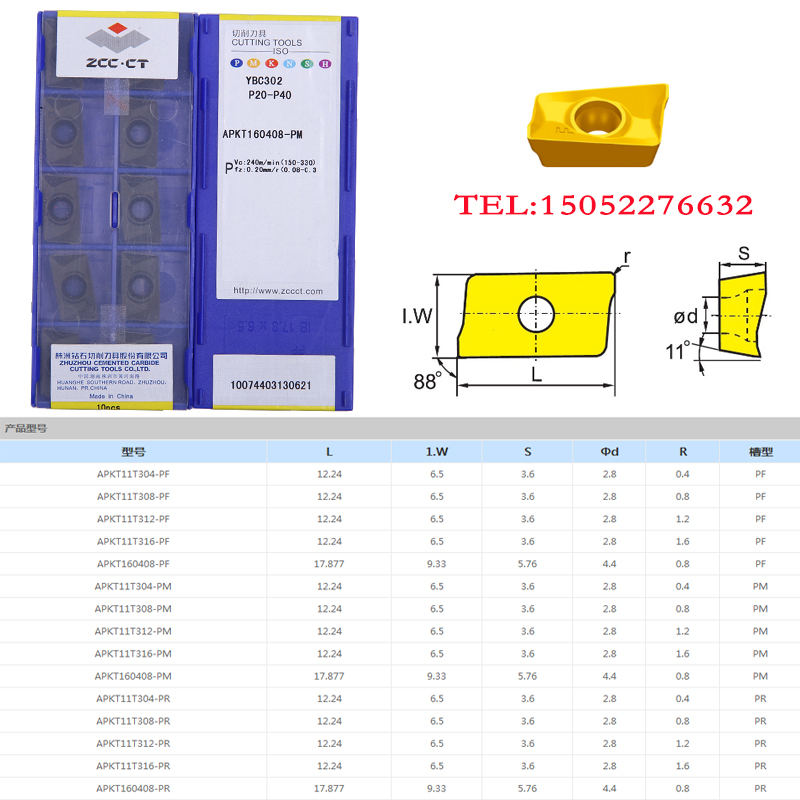This screenshot has height=800, width=800.
Task: Click the 产品型号 section header
Action: pyautogui.click(x=26, y=428)
